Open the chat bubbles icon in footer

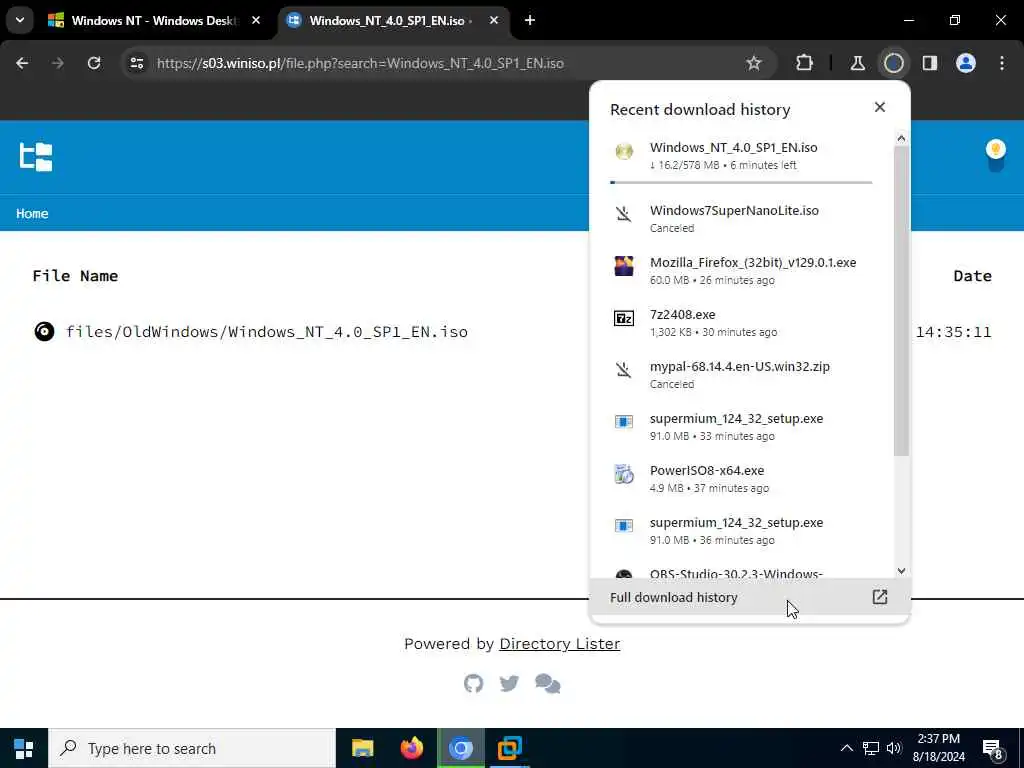click(547, 684)
